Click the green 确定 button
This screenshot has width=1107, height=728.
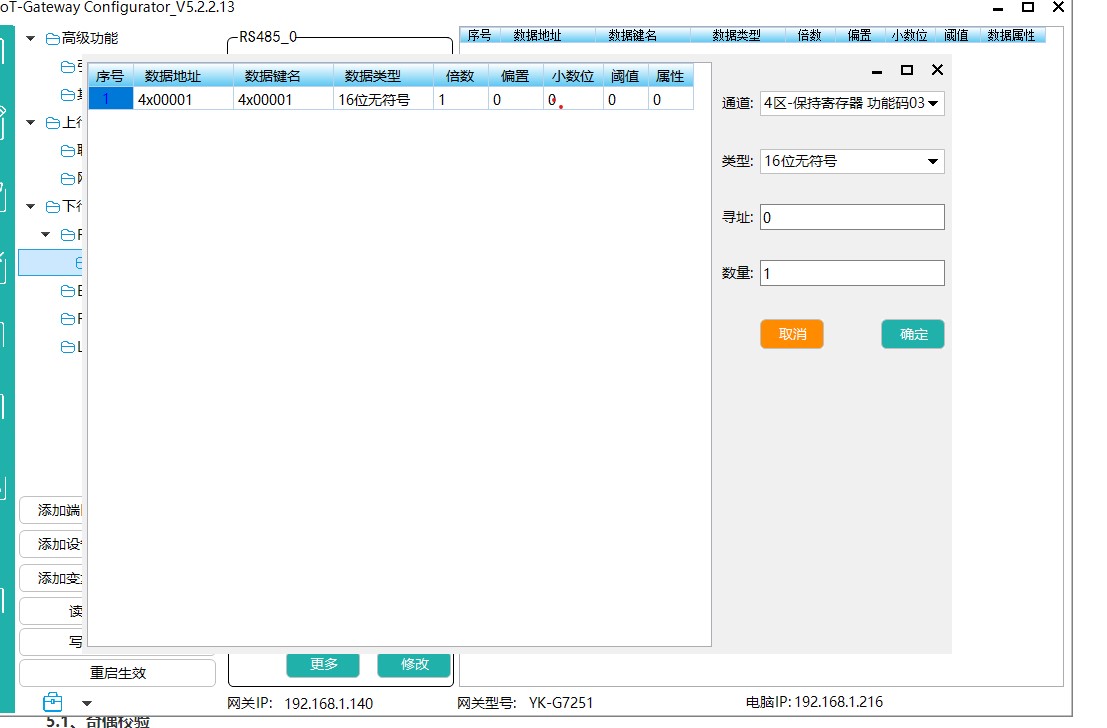(x=913, y=334)
